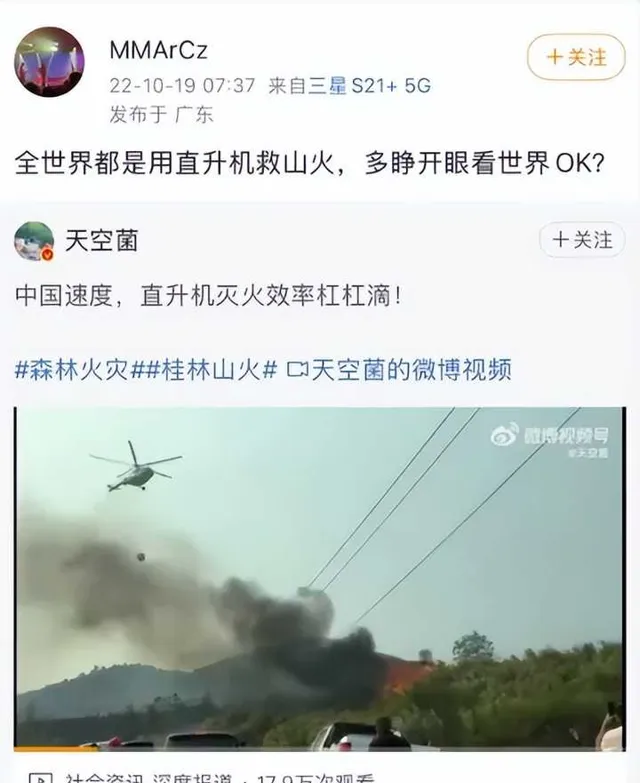Follow MMArCz with the +关注 button
Screen dimensions: 640x783
tap(576, 57)
